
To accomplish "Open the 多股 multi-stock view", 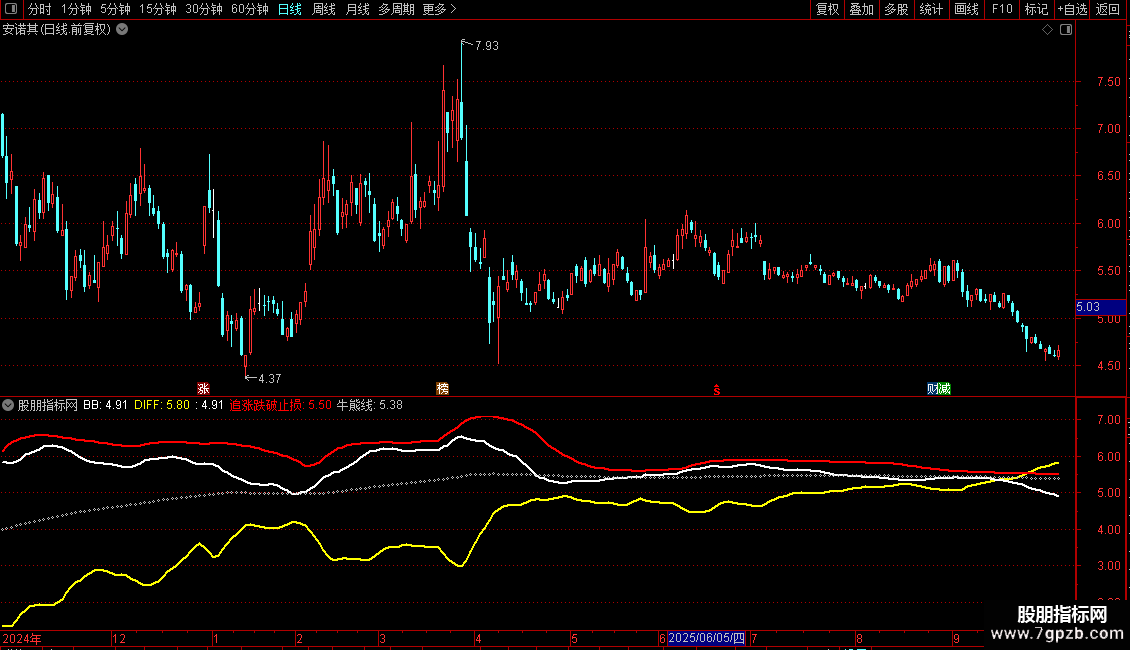I will pos(896,9).
